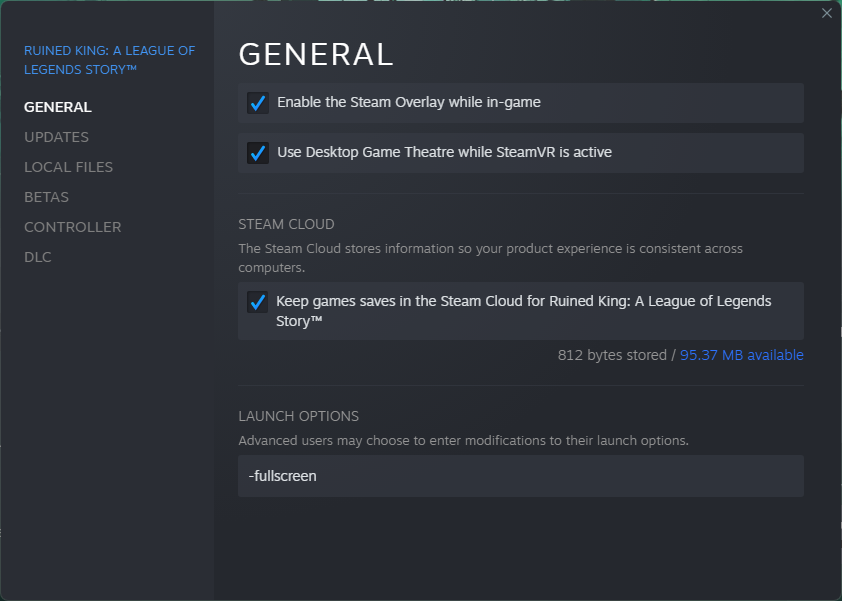This screenshot has width=842, height=601.
Task: Click the "812 bytes stored" text
Action: coord(614,355)
